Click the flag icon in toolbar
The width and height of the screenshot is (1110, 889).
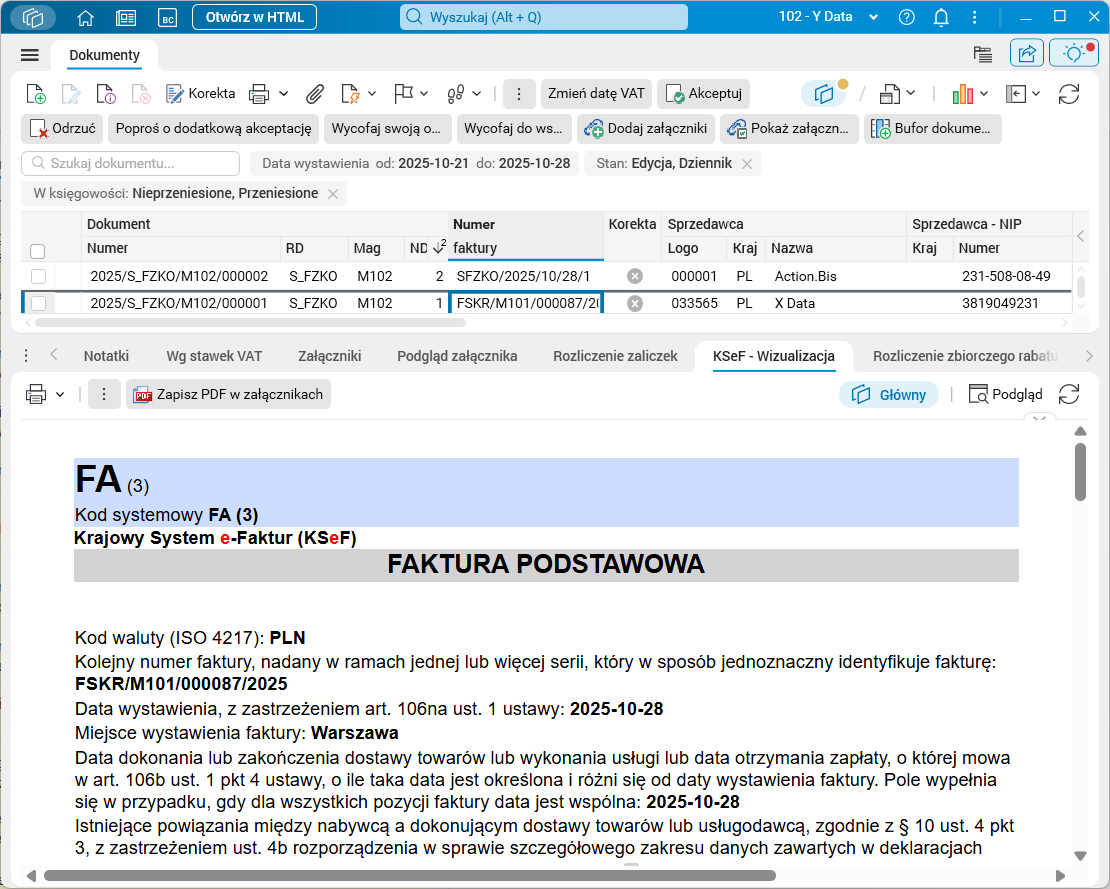click(404, 93)
